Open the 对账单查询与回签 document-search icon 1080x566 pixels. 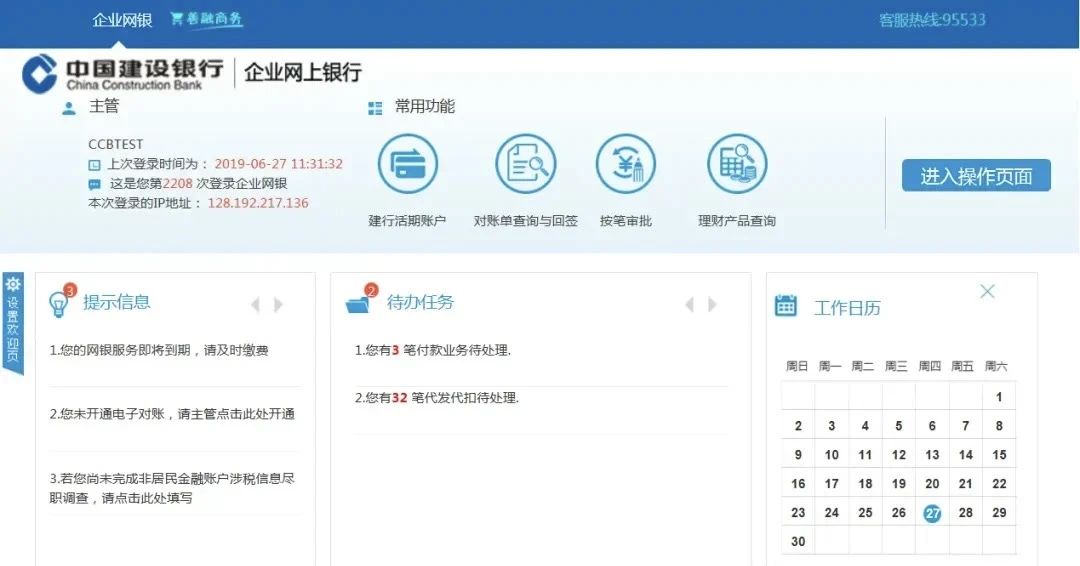tap(526, 164)
